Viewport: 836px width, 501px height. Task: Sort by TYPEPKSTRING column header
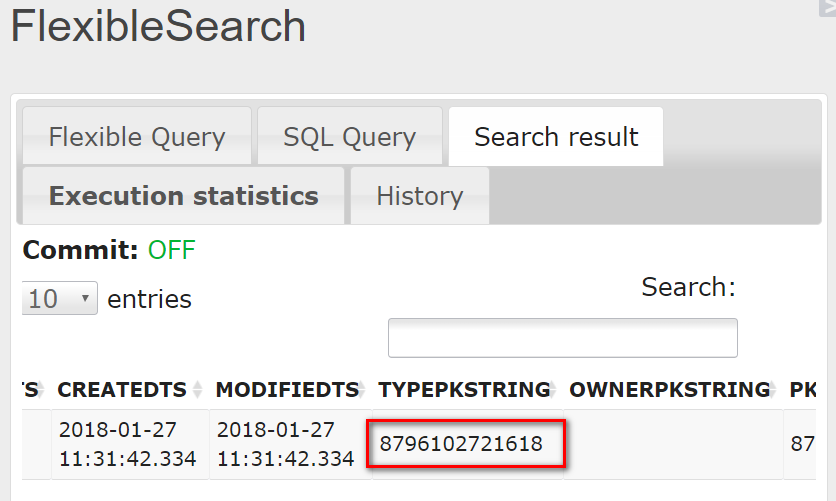tap(467, 390)
